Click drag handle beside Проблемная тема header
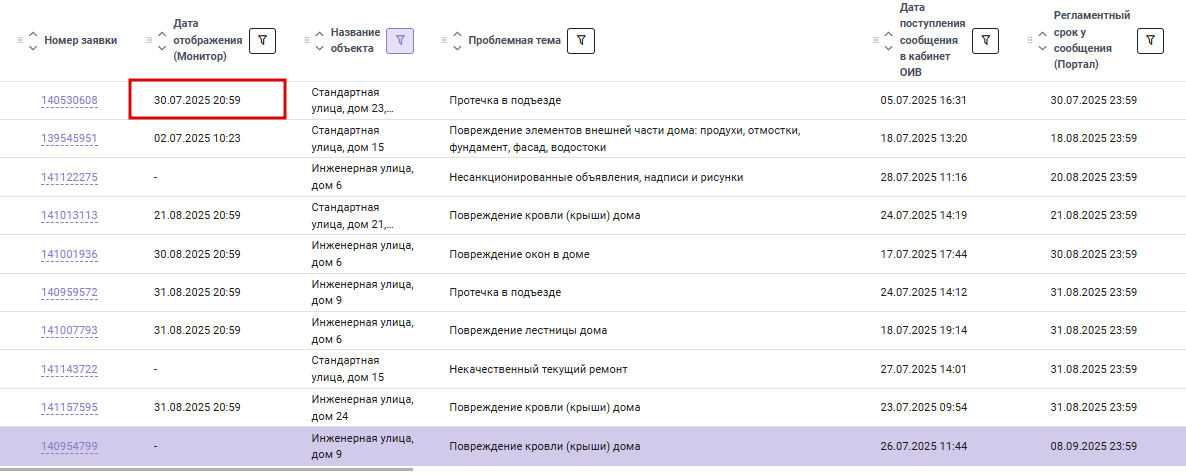The image size is (1186, 474). coord(446,41)
